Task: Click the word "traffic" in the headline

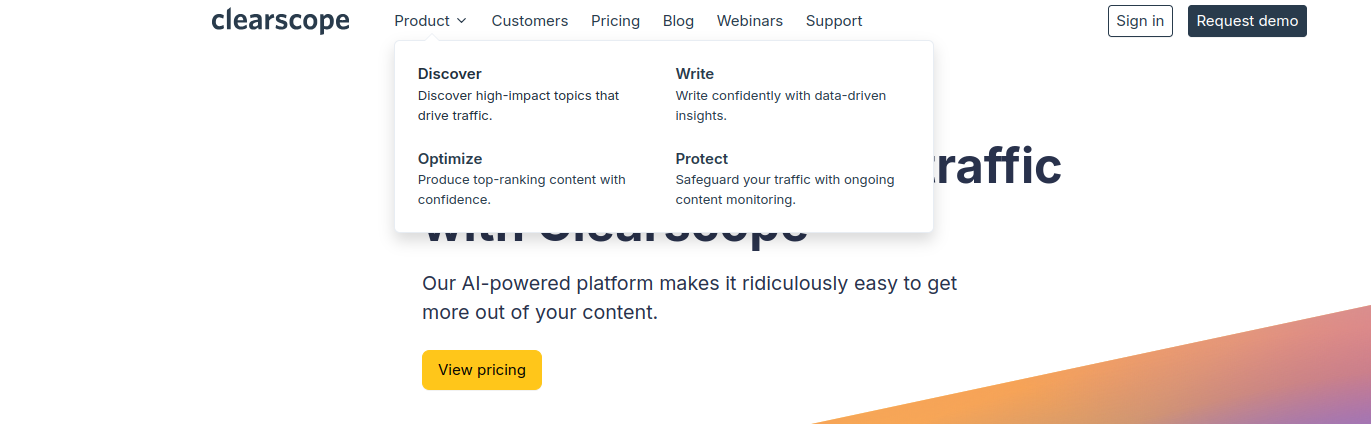Action: (x=998, y=167)
